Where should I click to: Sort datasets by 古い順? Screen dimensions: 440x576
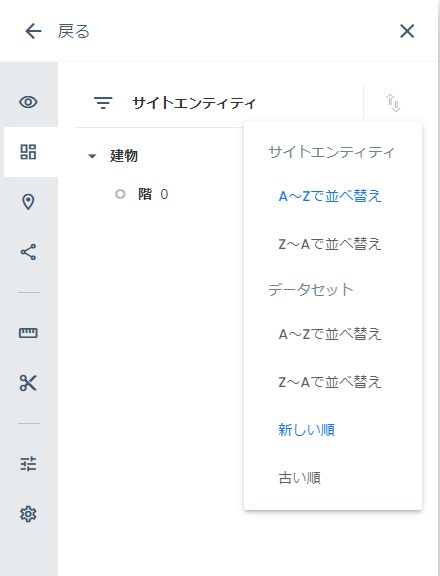[299, 478]
